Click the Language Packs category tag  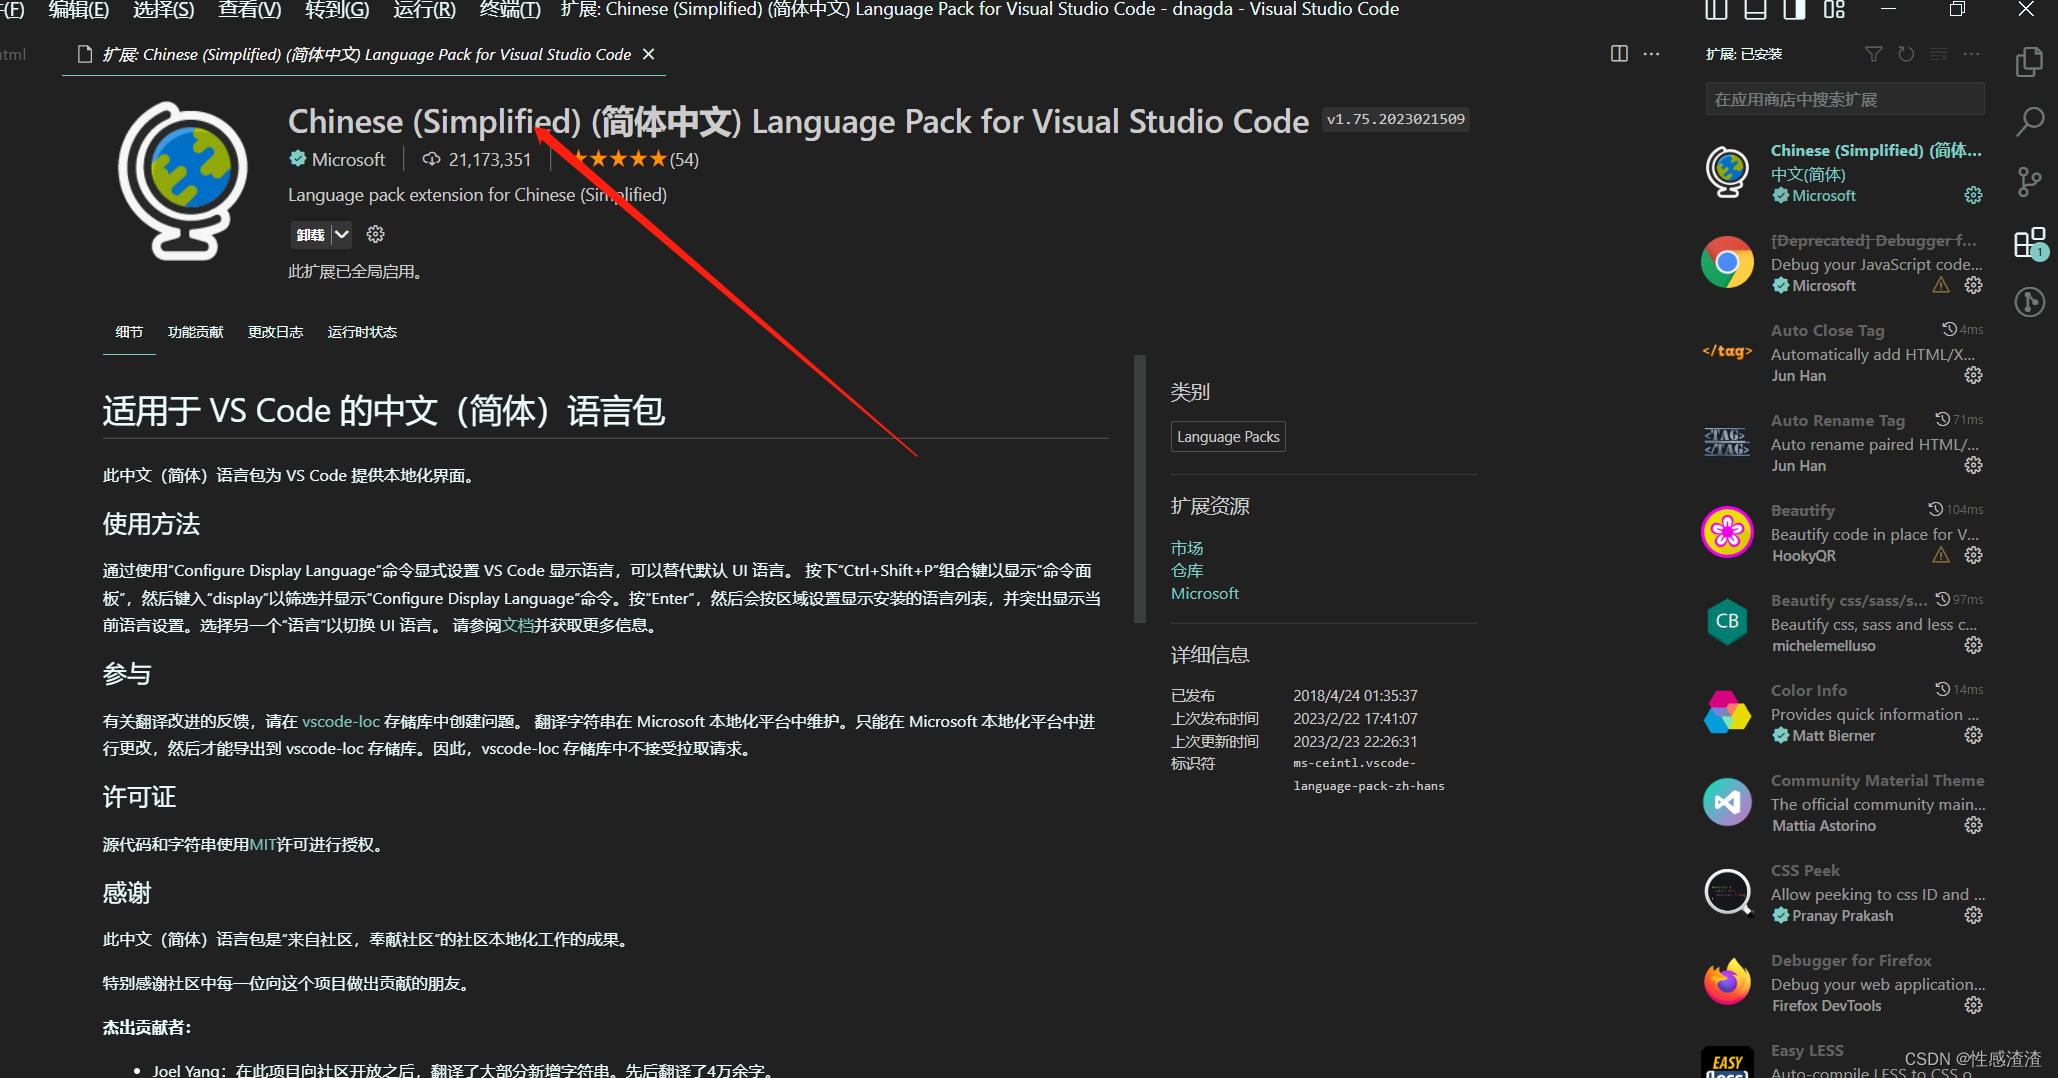pos(1228,437)
